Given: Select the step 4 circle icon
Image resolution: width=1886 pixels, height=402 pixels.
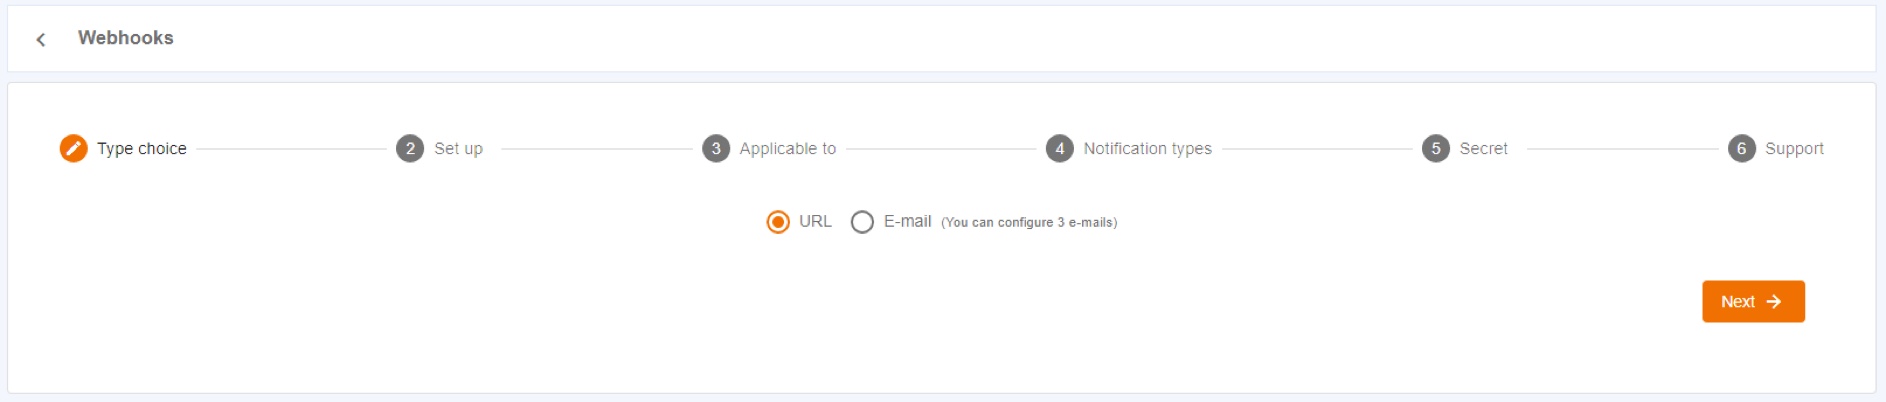Looking at the screenshot, I should [x=1060, y=148].
